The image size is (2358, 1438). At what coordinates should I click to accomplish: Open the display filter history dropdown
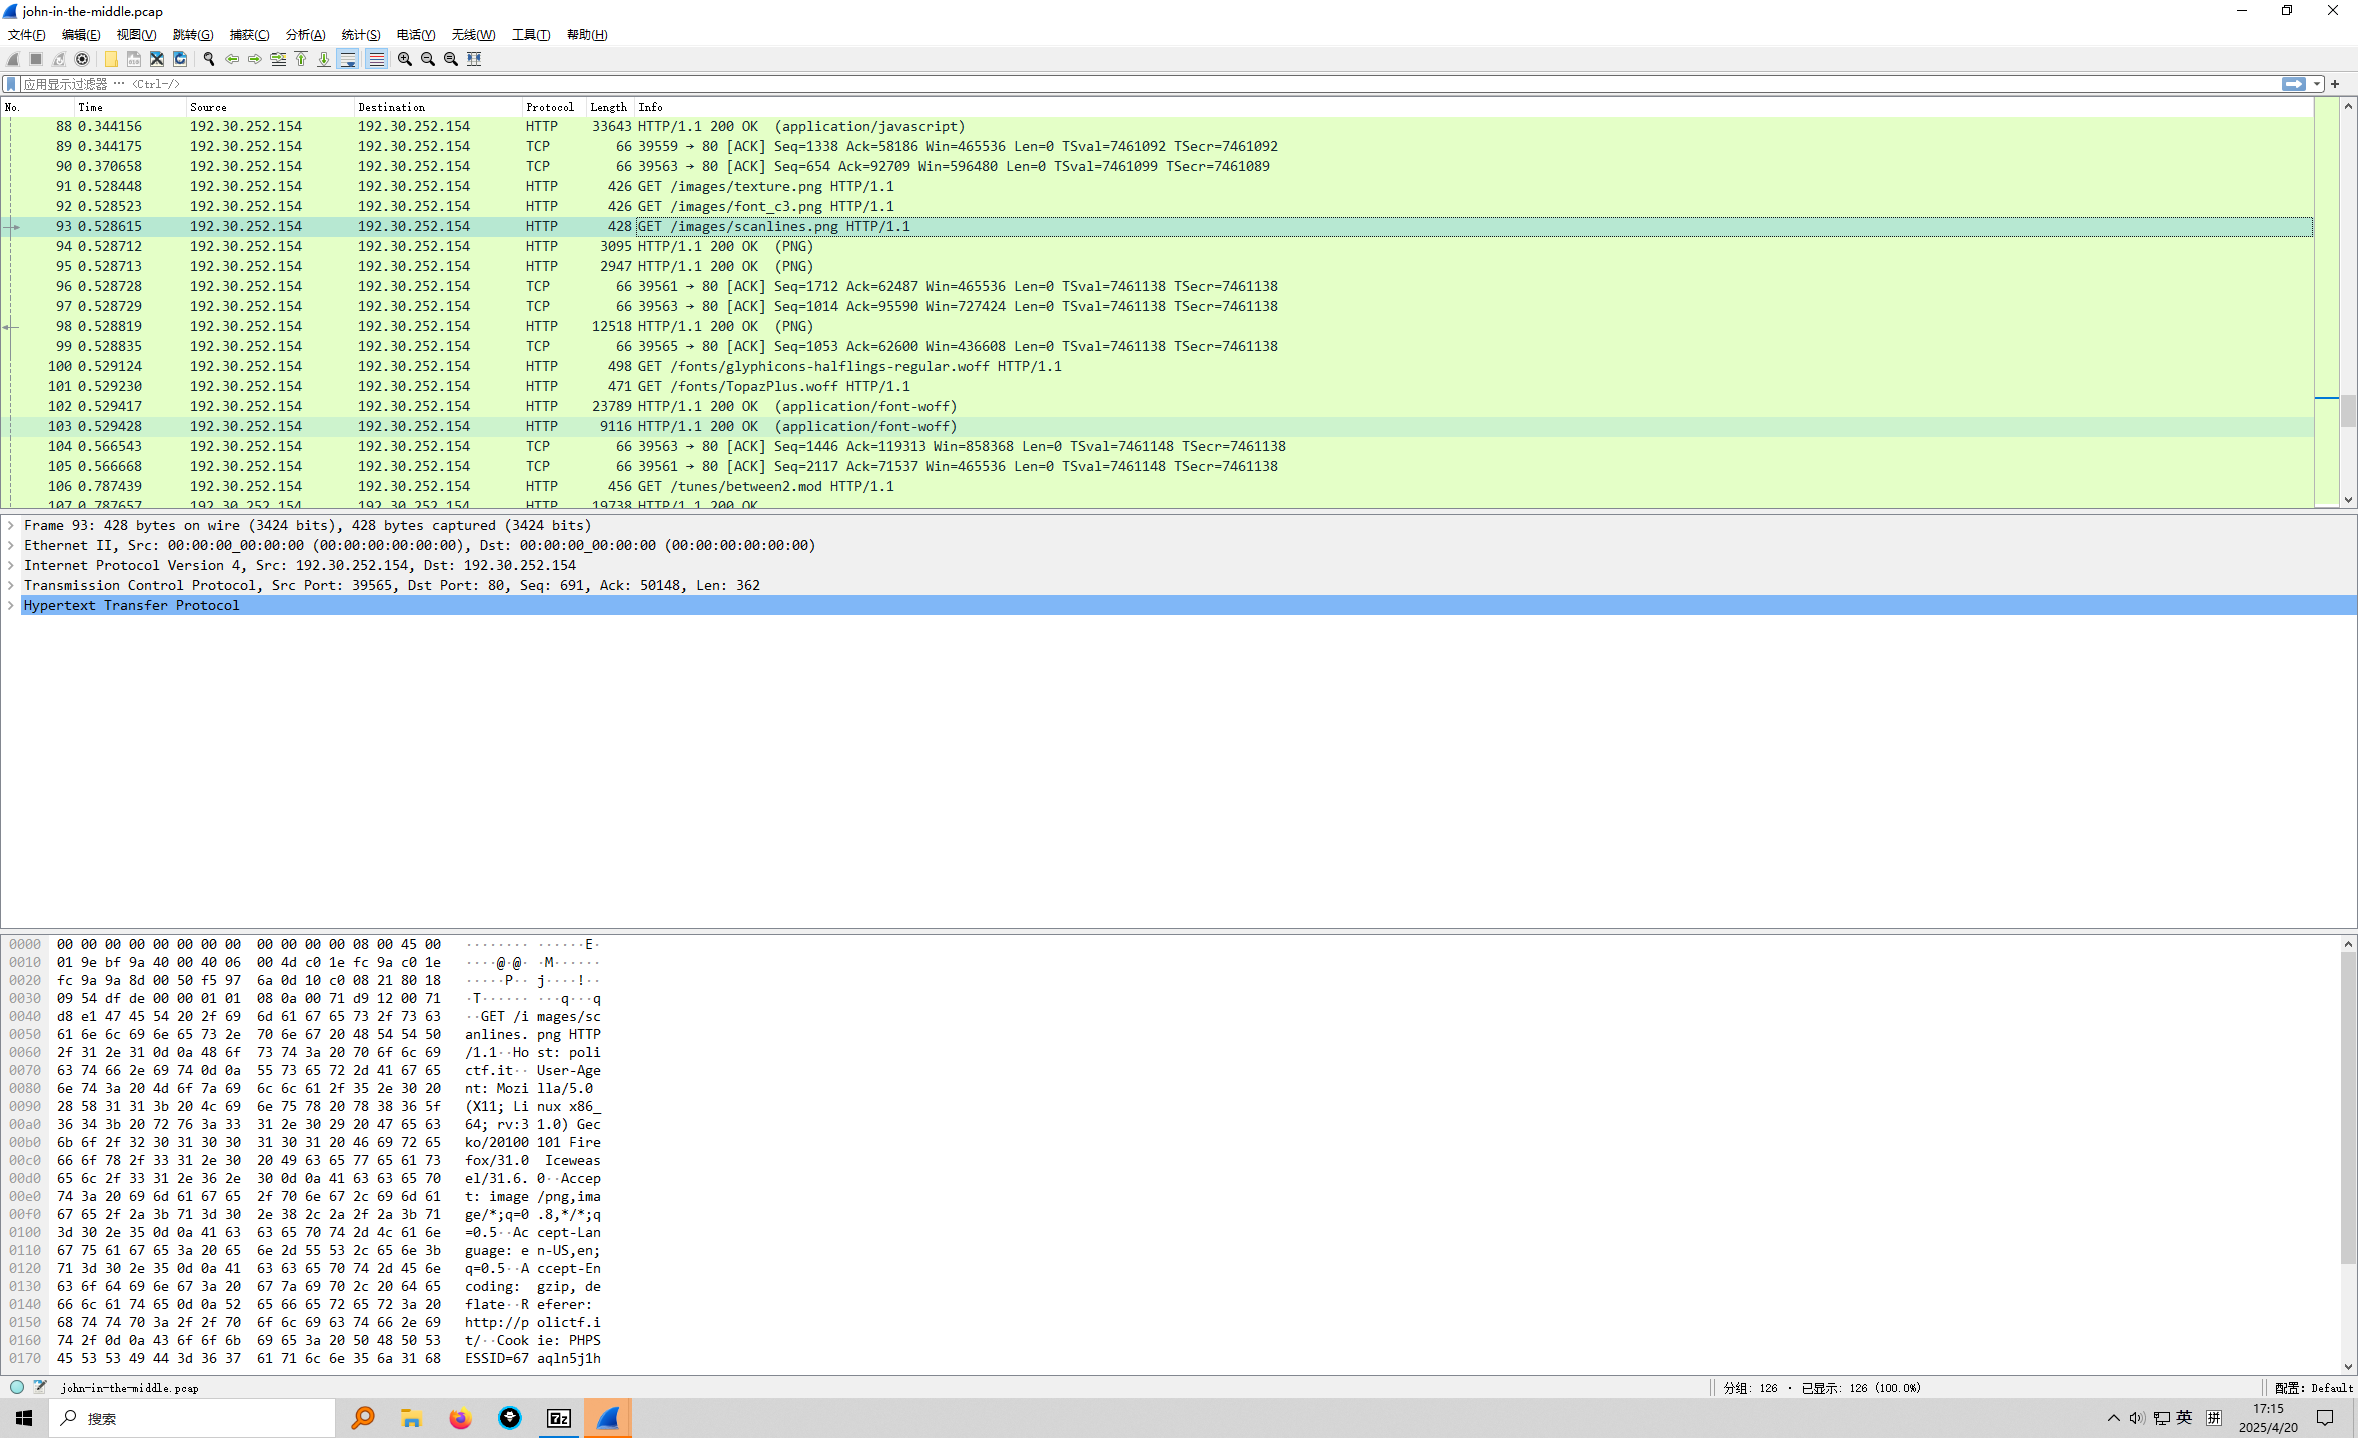point(2317,84)
